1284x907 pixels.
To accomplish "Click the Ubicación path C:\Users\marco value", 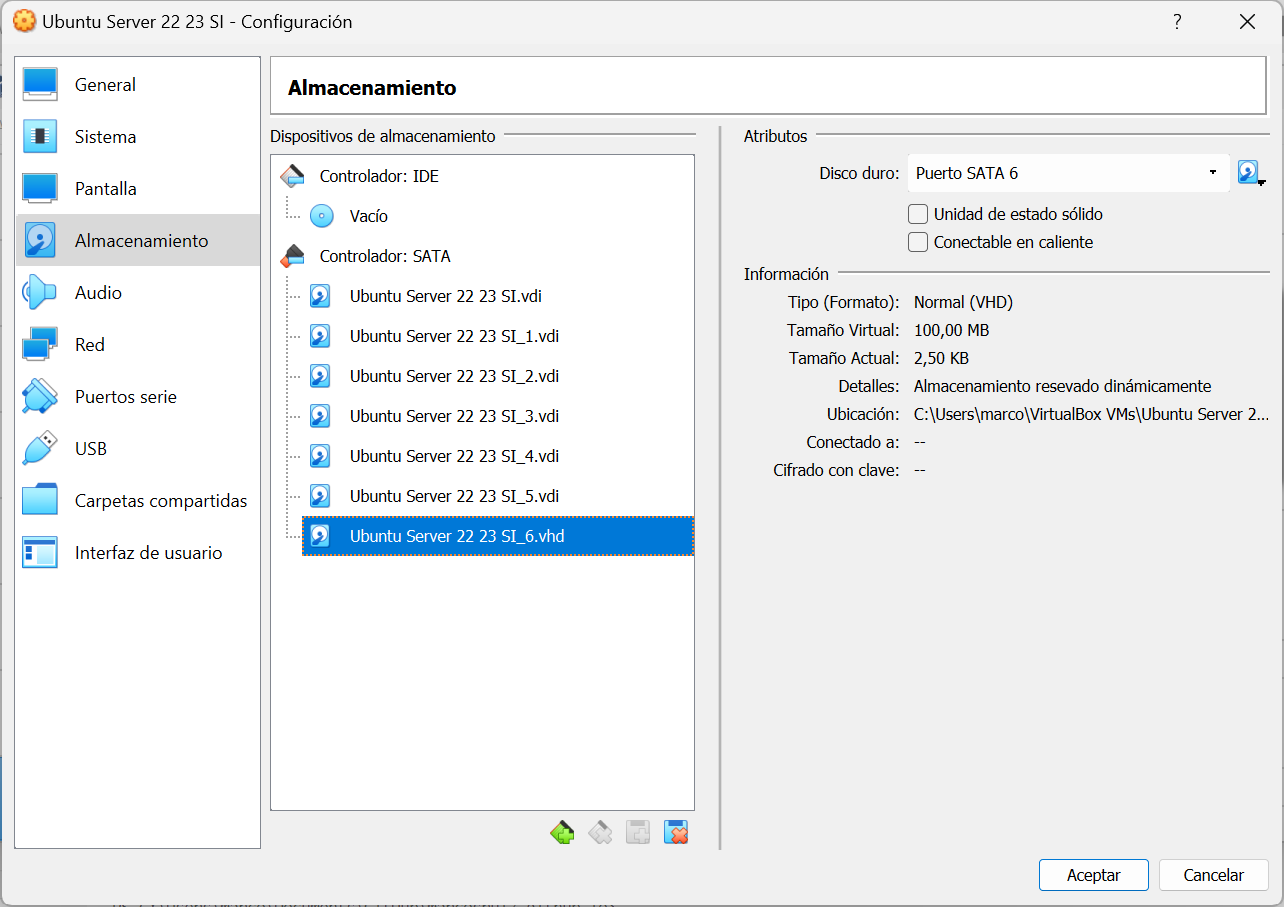I will pos(1091,414).
